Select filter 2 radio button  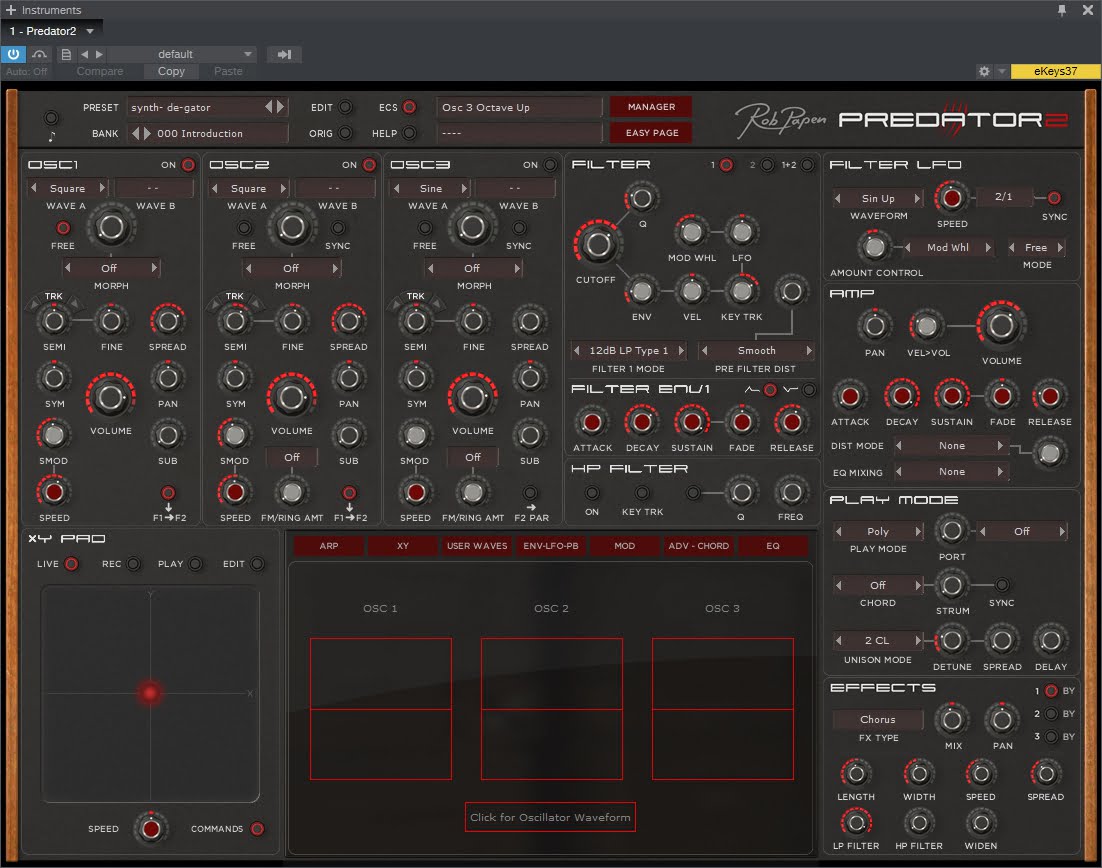(767, 164)
